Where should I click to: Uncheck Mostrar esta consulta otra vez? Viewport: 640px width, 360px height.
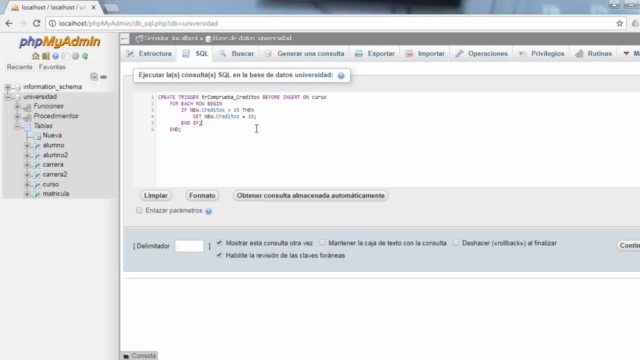(x=220, y=242)
